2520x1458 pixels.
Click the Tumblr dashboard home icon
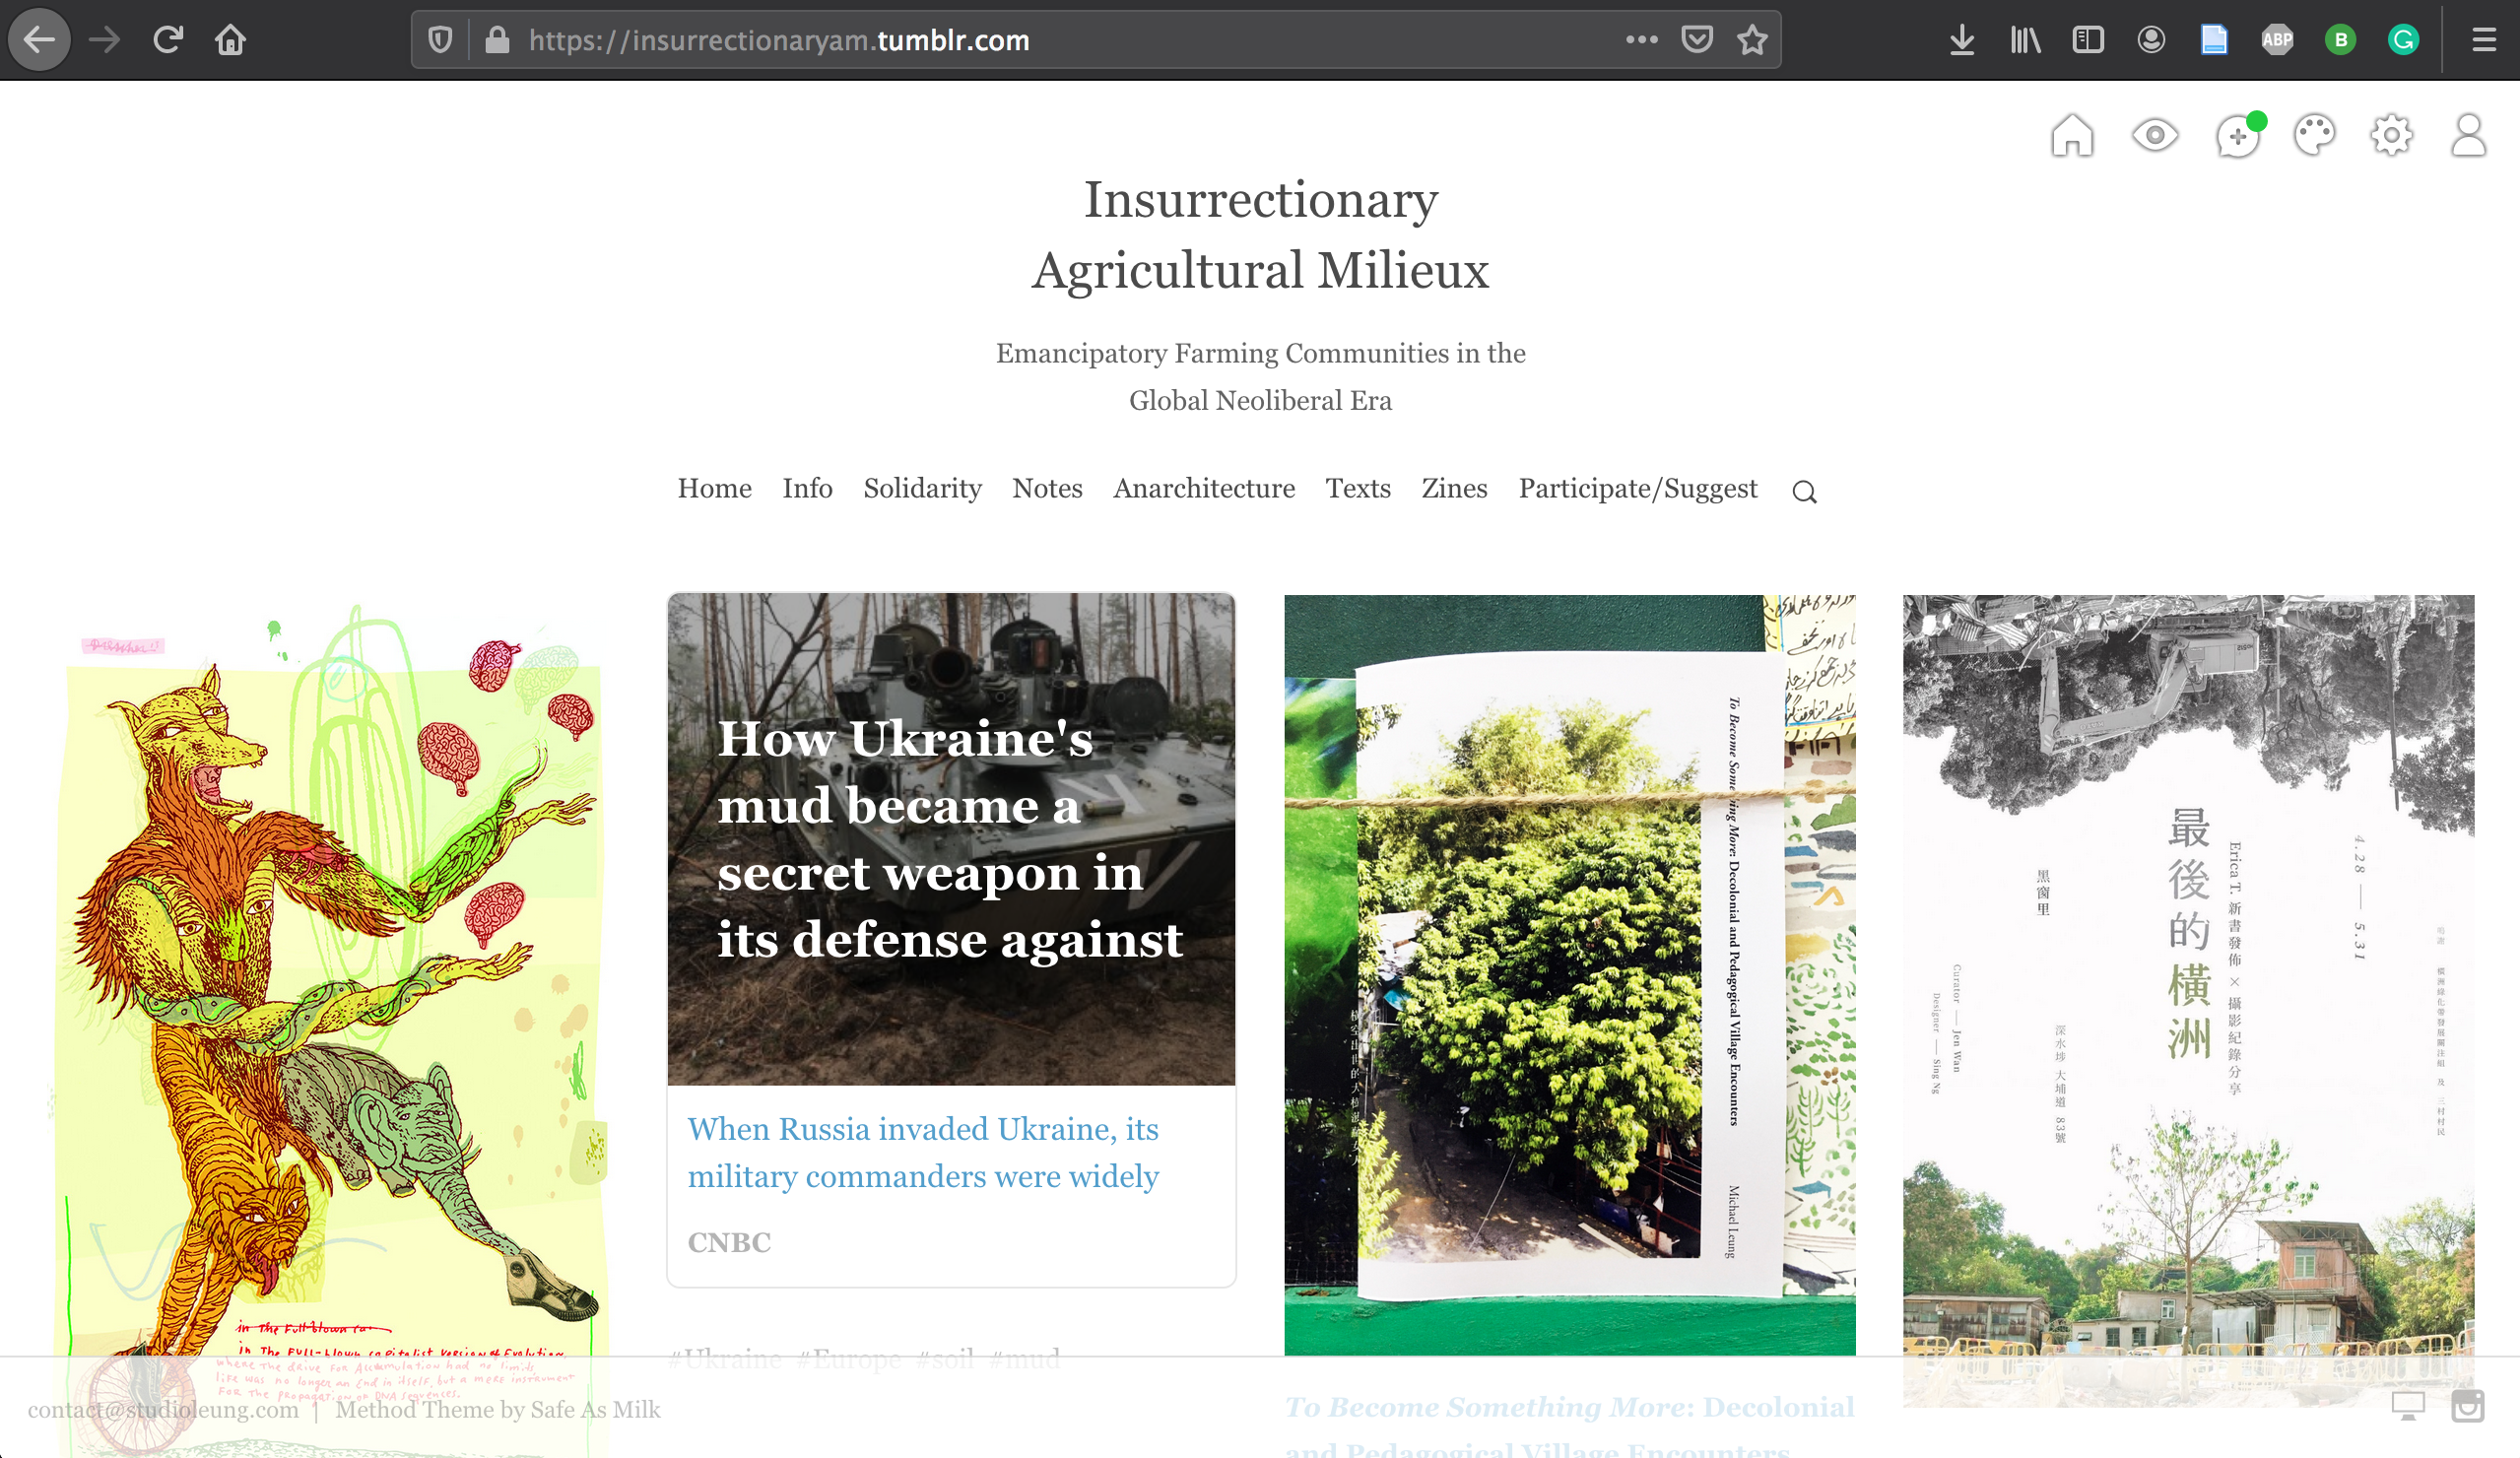[2071, 135]
